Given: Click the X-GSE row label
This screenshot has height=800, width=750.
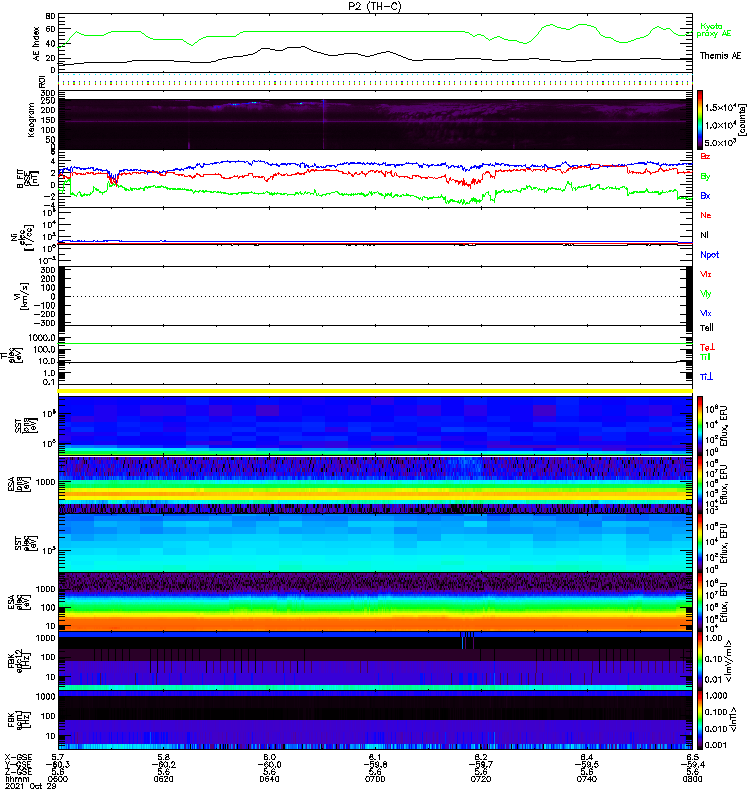Looking at the screenshot, I should (18, 757).
